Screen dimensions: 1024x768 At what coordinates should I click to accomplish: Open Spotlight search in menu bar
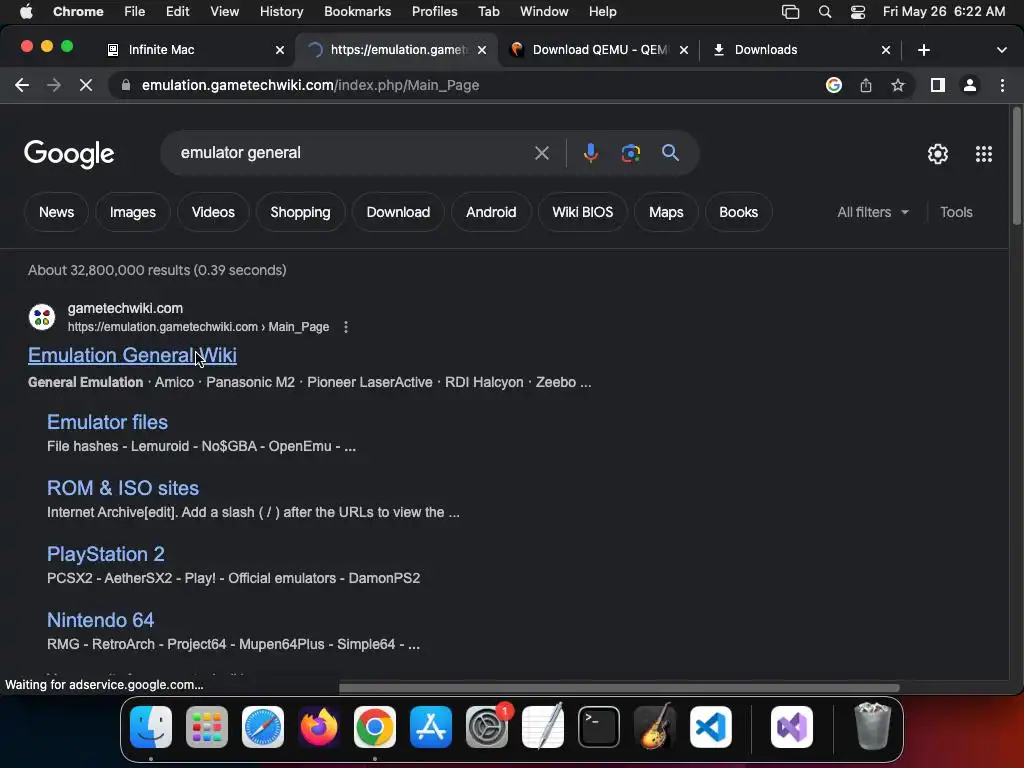(x=825, y=12)
